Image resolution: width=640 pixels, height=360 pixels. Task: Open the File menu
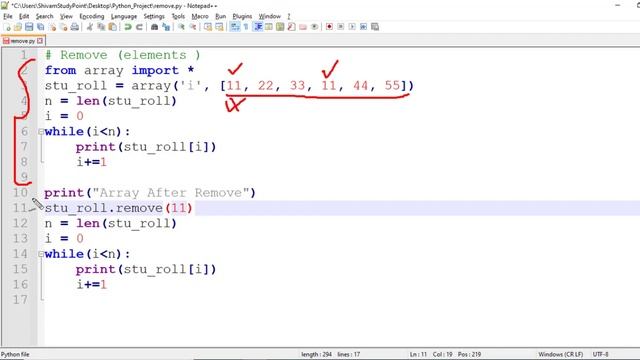8,16
